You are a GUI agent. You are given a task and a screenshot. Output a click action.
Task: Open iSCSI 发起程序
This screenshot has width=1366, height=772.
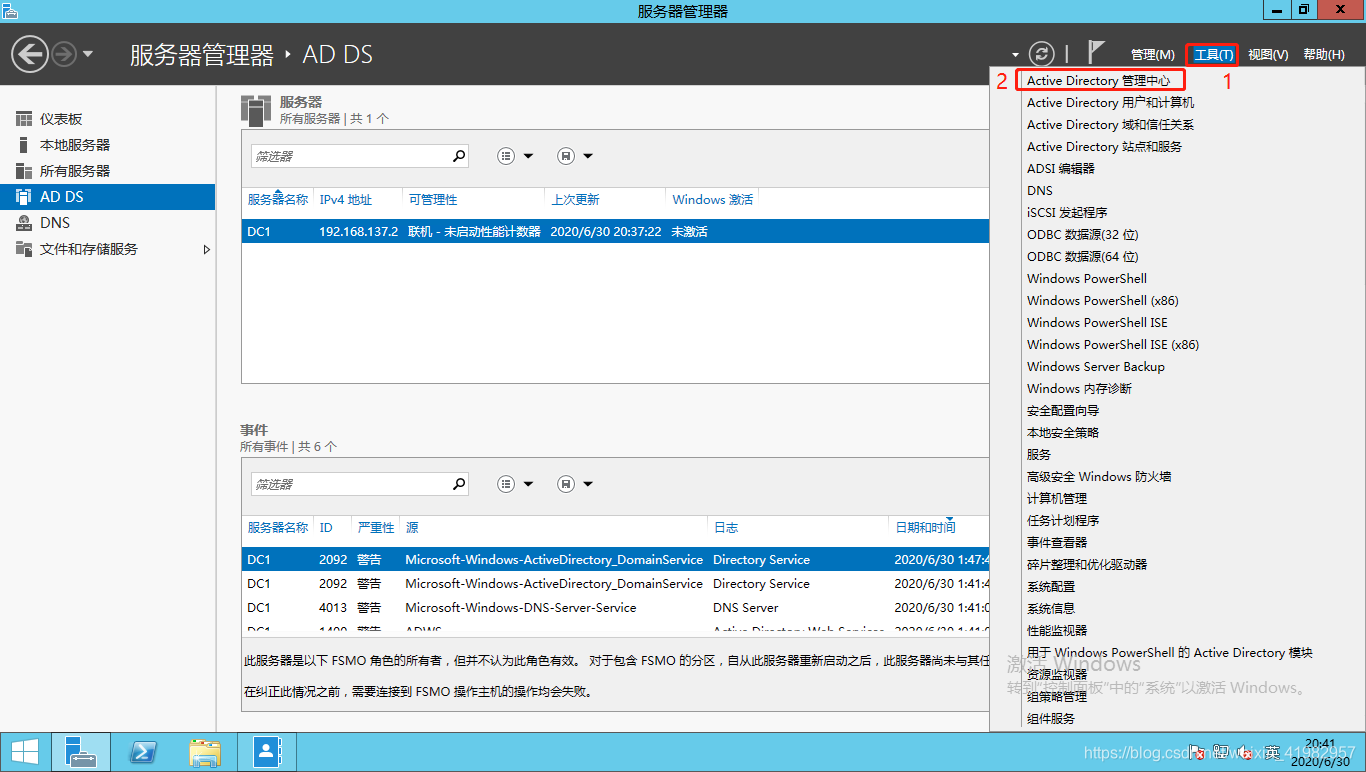tap(1067, 212)
